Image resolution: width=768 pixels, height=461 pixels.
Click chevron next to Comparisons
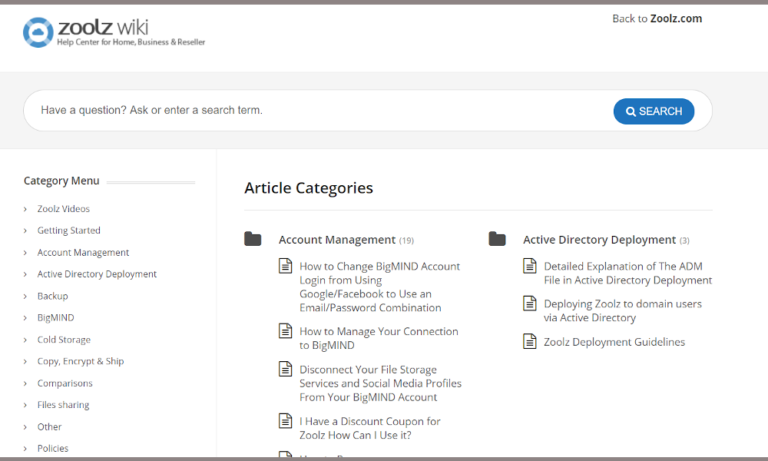point(25,384)
